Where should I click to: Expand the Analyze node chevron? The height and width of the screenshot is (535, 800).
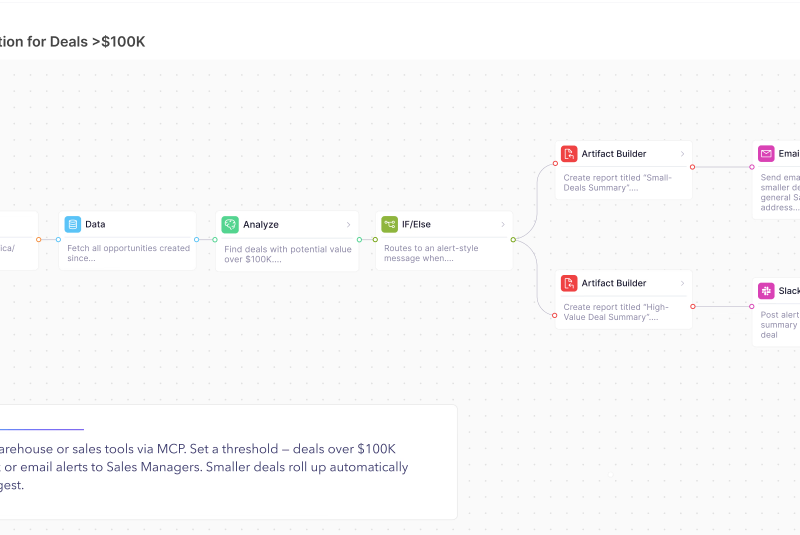click(348, 224)
